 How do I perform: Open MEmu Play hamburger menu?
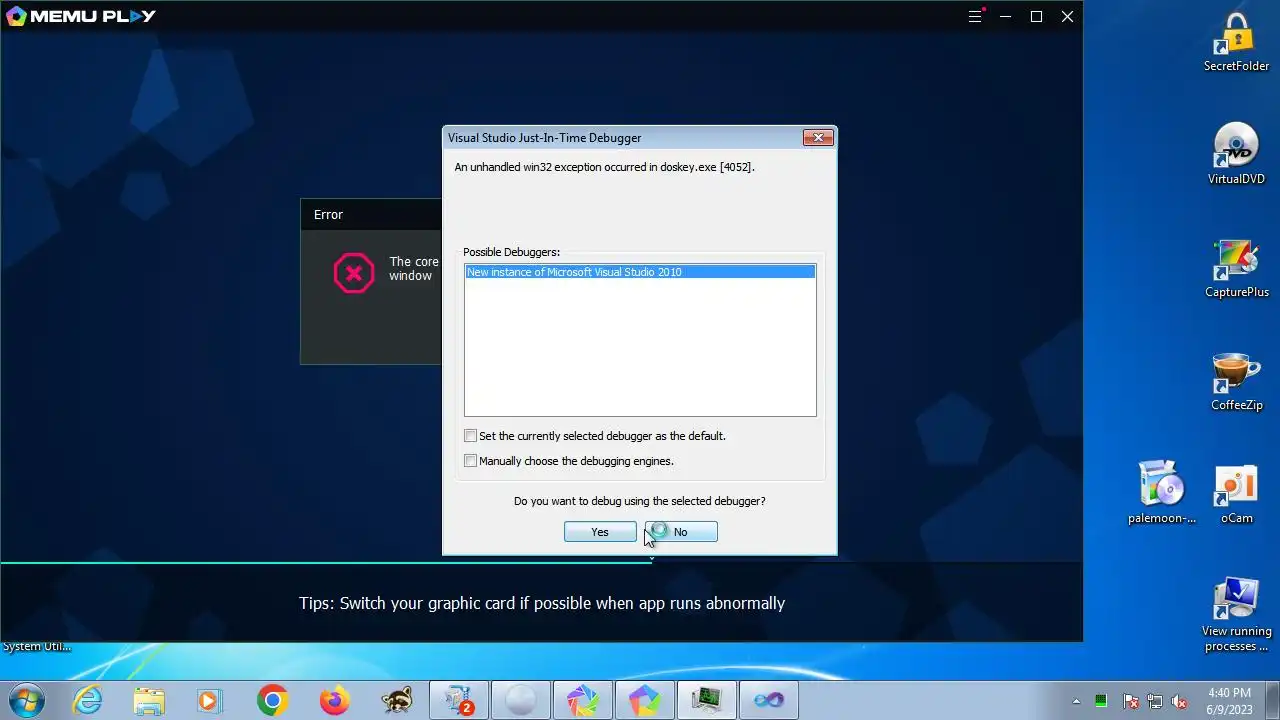(x=975, y=16)
